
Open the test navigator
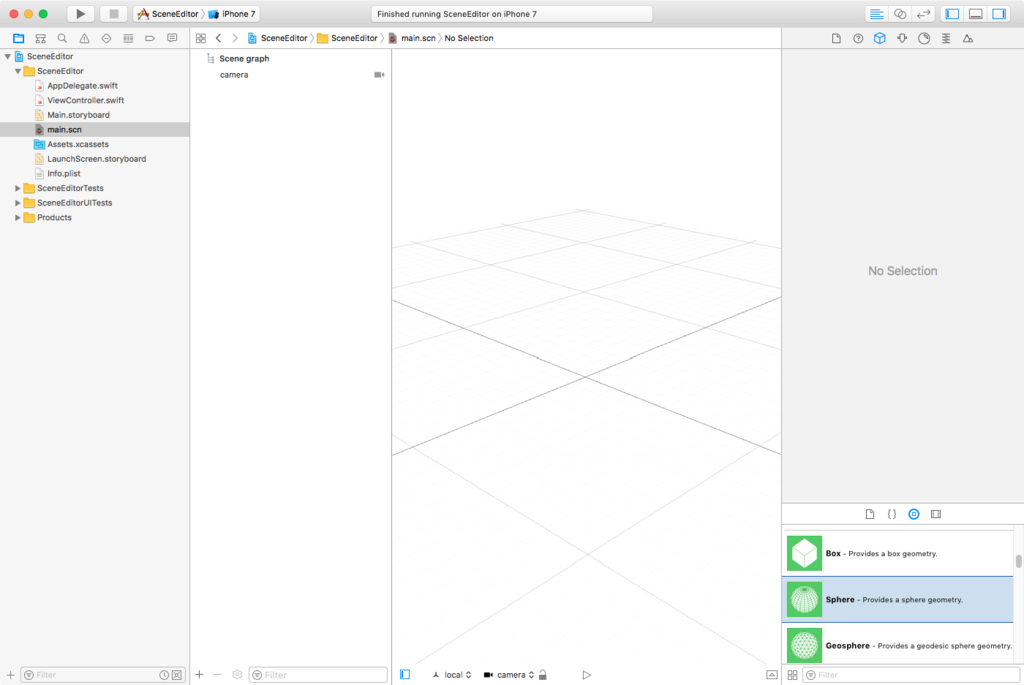(x=106, y=39)
